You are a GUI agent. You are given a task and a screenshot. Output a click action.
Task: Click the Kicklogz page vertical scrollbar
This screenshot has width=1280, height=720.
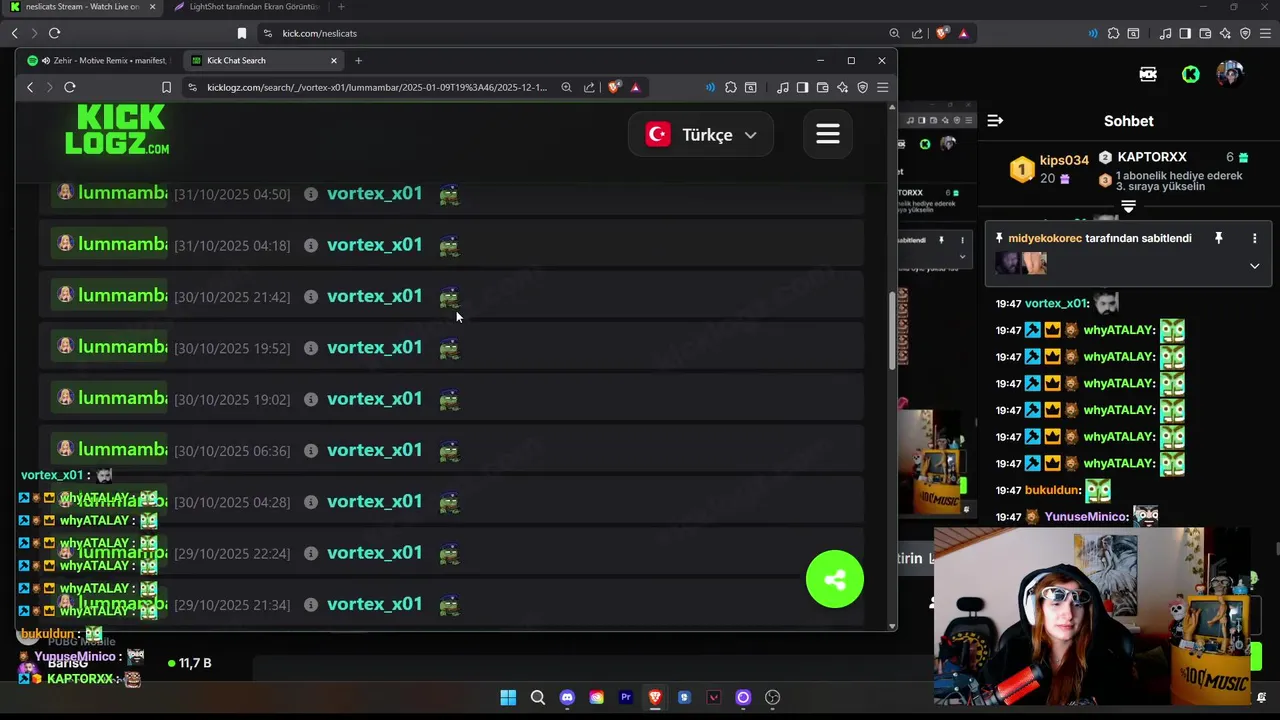point(892,330)
